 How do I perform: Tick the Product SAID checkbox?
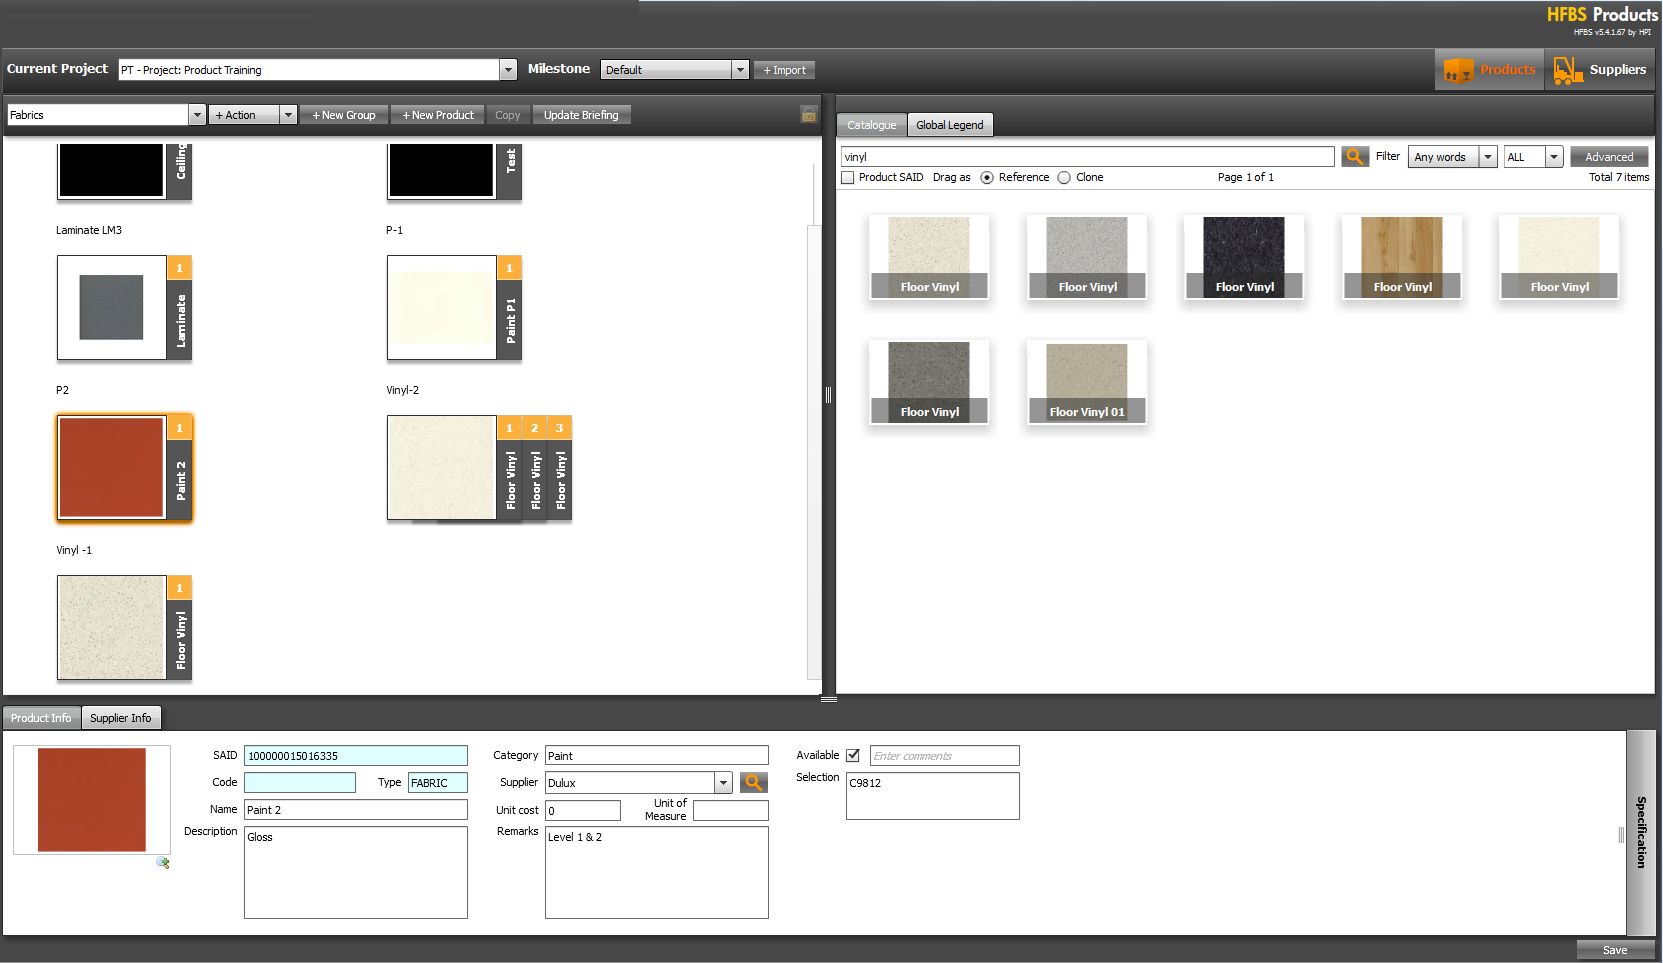pyautogui.click(x=848, y=177)
